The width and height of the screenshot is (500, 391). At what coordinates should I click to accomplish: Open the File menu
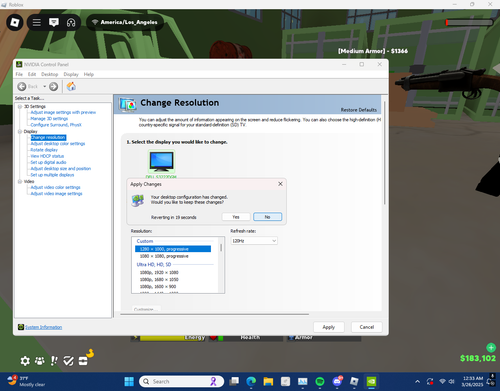(x=19, y=74)
